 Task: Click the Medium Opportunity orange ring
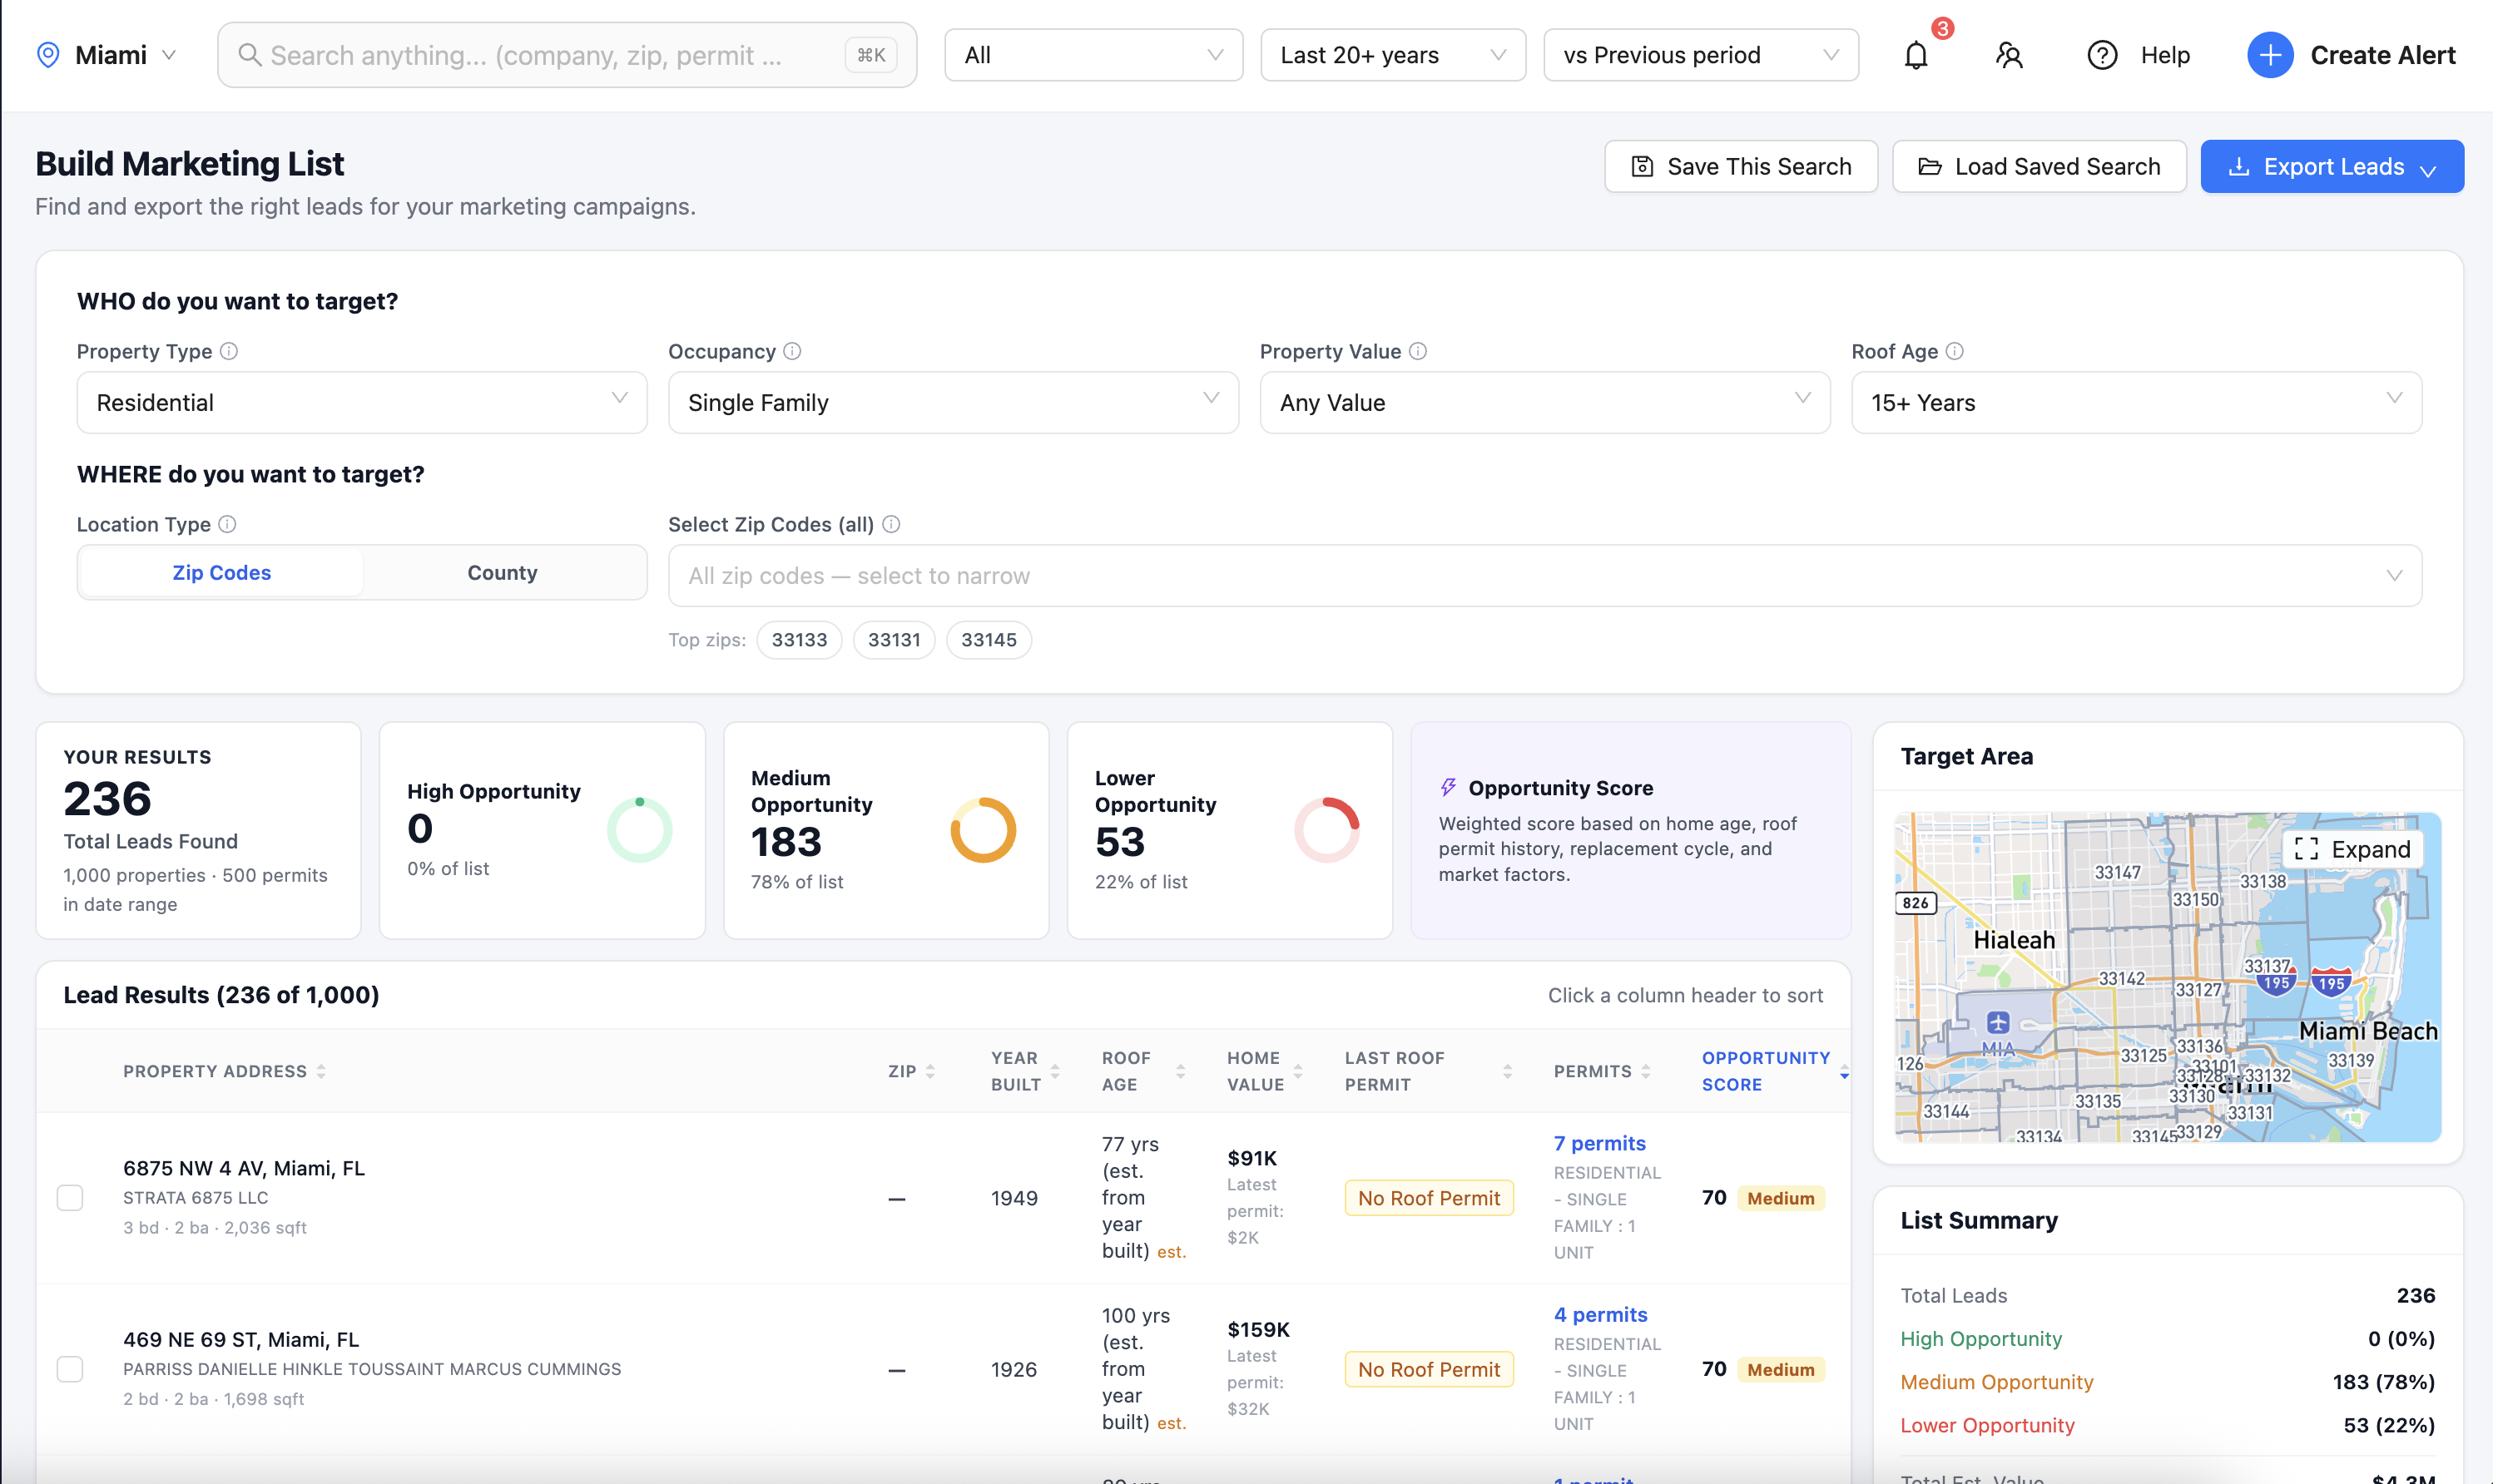point(983,830)
